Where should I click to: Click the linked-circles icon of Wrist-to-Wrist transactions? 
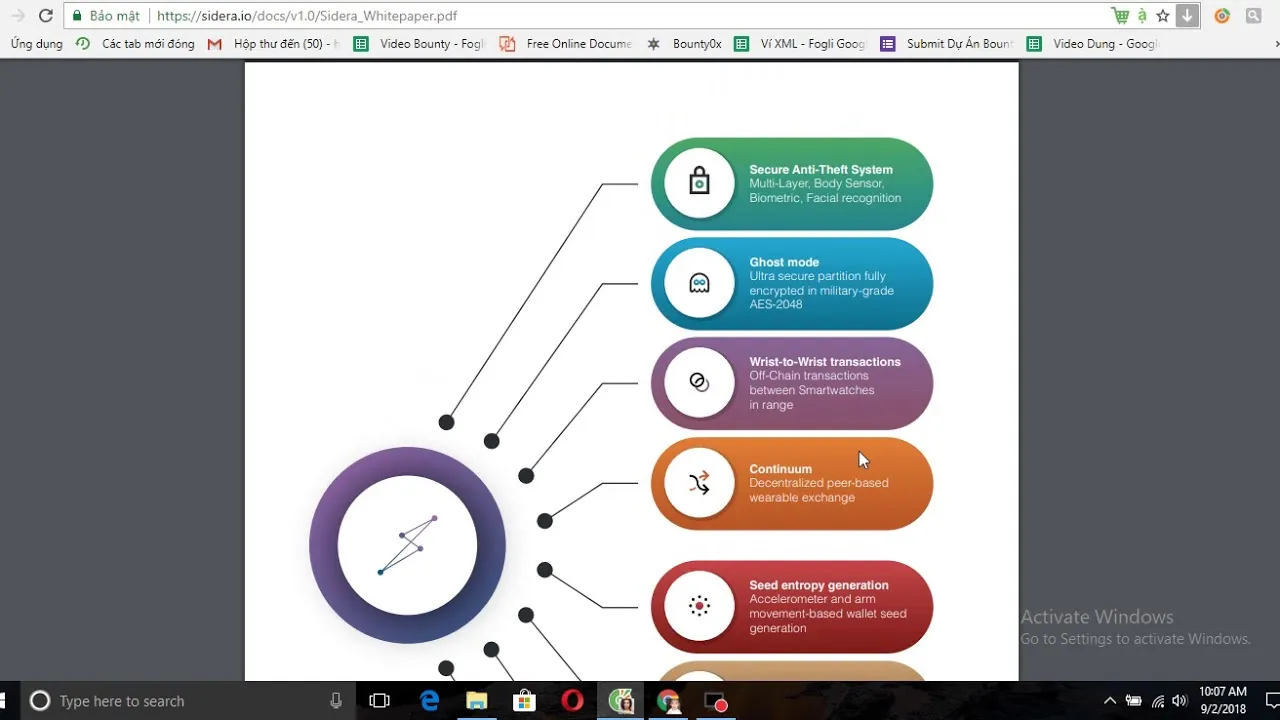pos(699,382)
